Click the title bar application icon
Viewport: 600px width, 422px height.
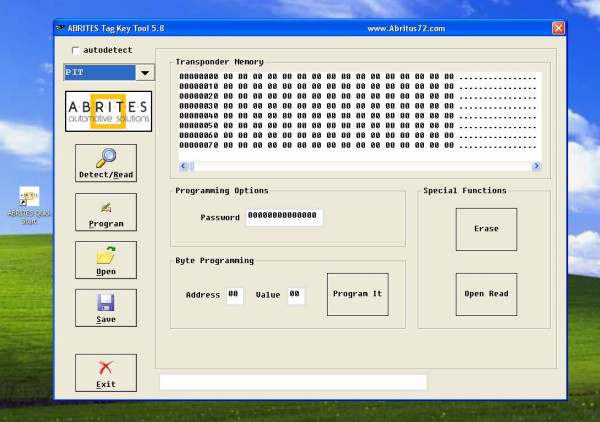pos(62,28)
